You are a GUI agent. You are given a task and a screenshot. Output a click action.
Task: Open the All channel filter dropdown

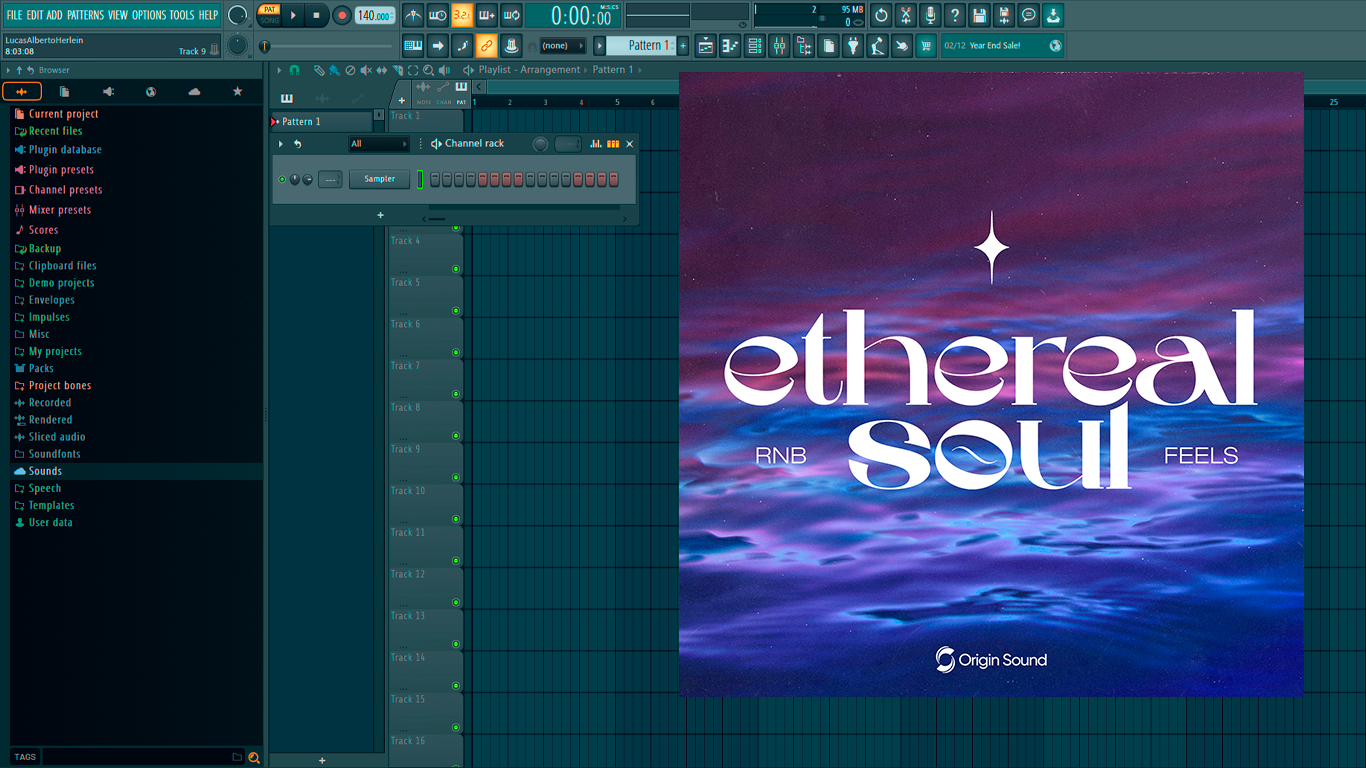pyautogui.click(x=379, y=144)
